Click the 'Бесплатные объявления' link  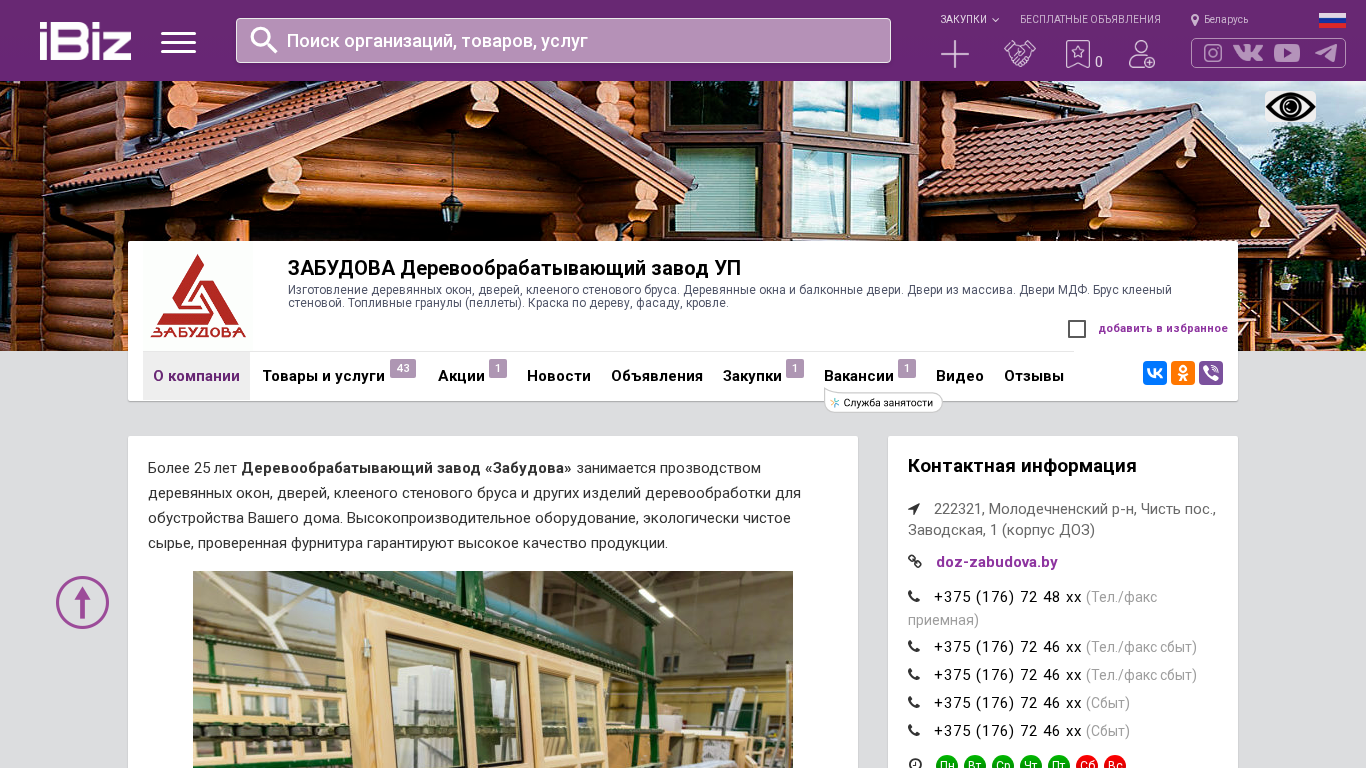tap(1090, 19)
